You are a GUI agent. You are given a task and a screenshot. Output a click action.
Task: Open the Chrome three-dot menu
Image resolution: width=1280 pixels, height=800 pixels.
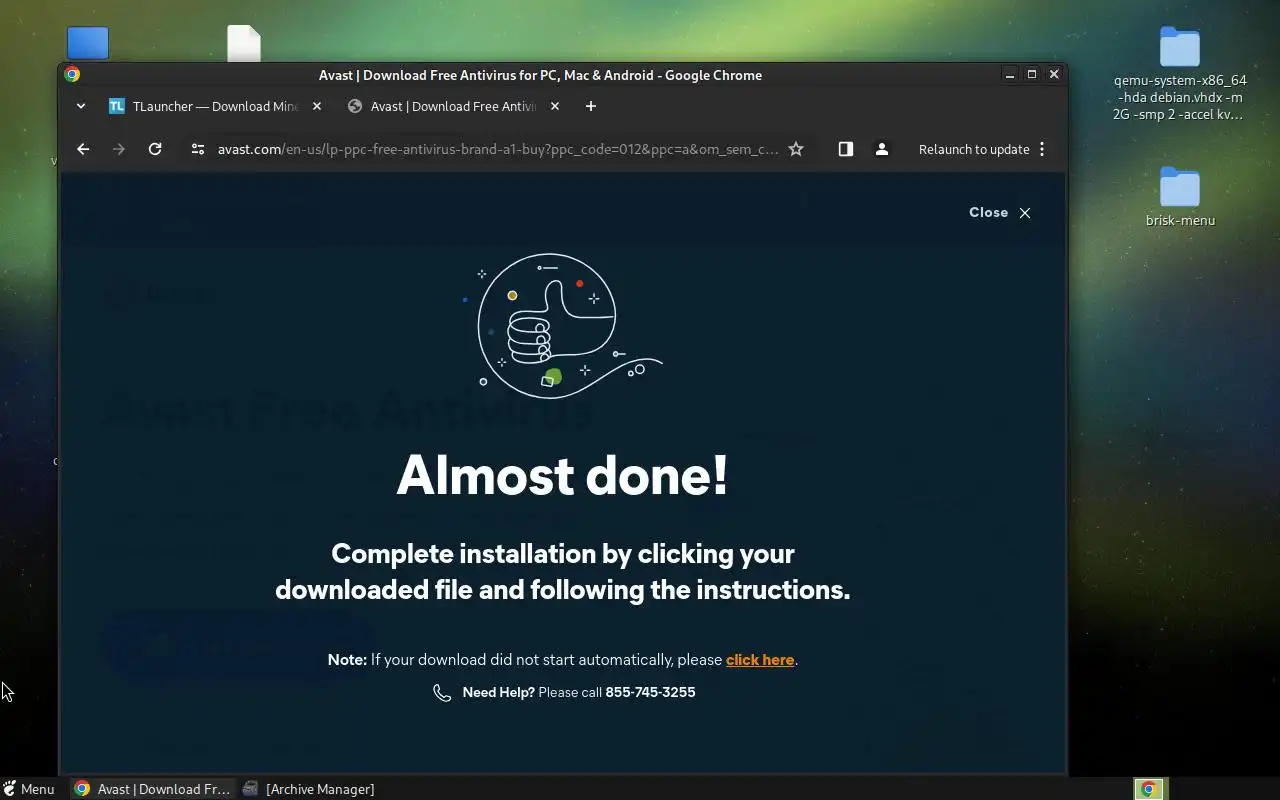pyautogui.click(x=1042, y=149)
